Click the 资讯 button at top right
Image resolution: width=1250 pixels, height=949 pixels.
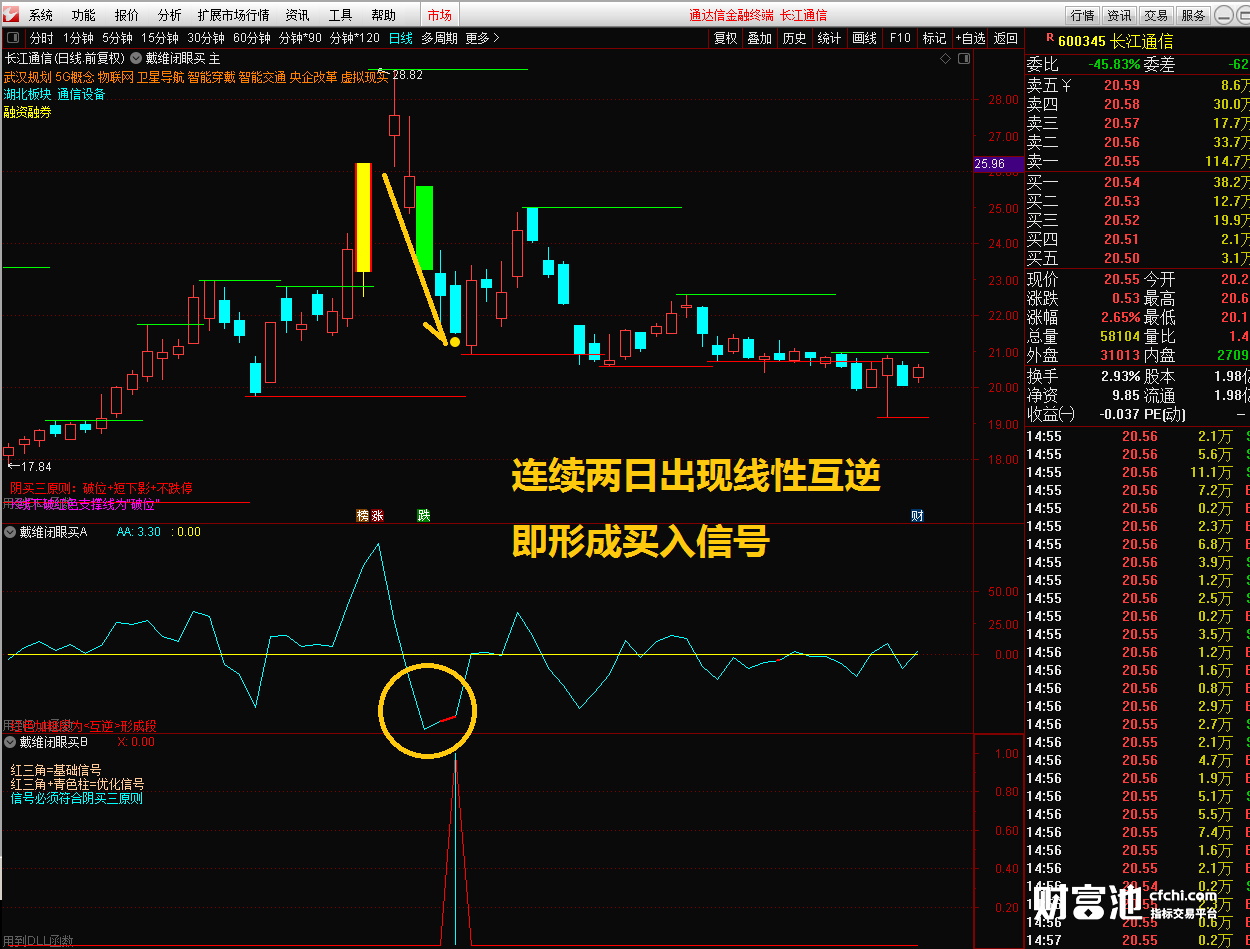(1119, 15)
